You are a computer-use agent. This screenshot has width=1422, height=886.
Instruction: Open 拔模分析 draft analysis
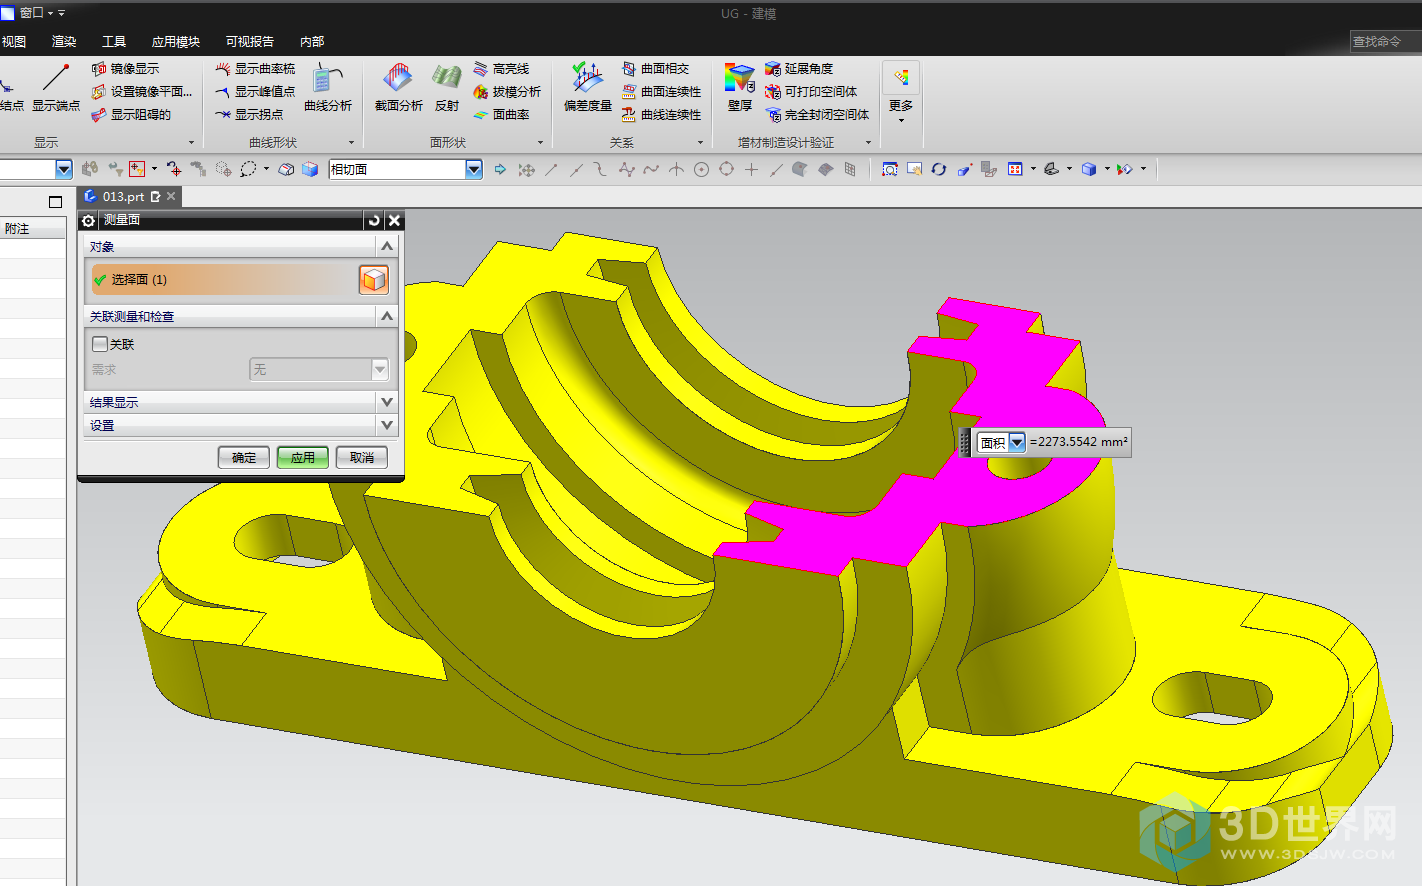click(x=507, y=92)
